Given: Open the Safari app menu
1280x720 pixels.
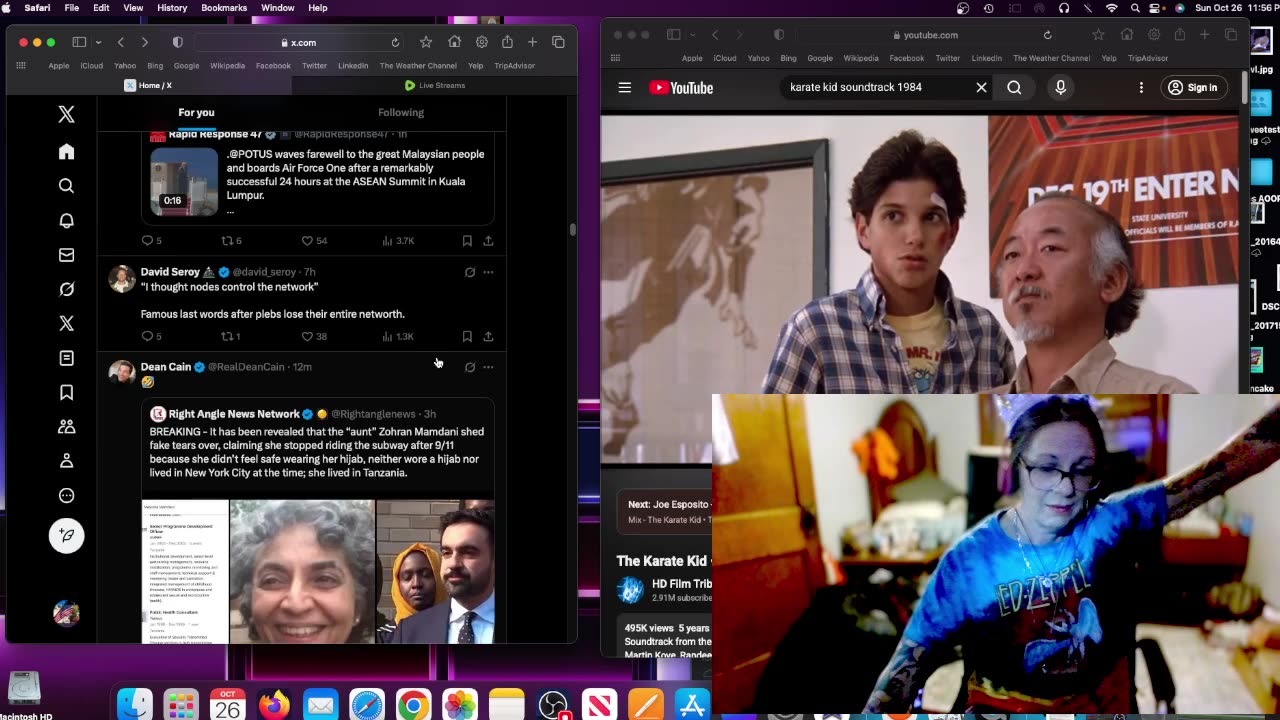Looking at the screenshot, I should tap(37, 8).
